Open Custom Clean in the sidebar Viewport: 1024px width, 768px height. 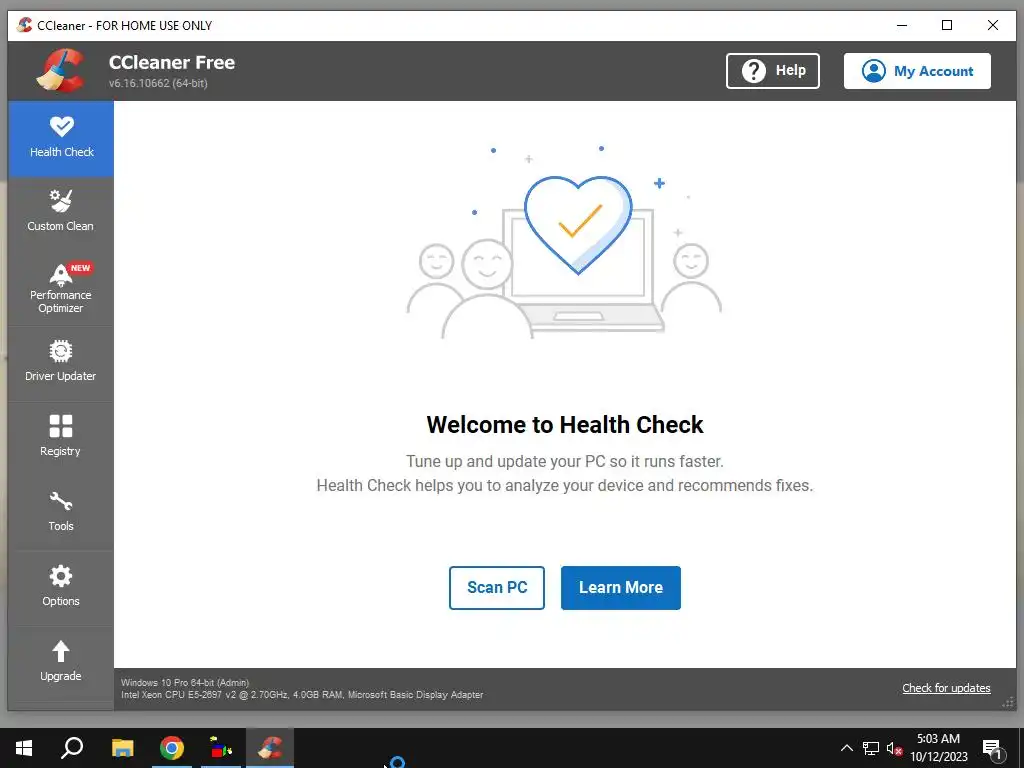point(61,211)
